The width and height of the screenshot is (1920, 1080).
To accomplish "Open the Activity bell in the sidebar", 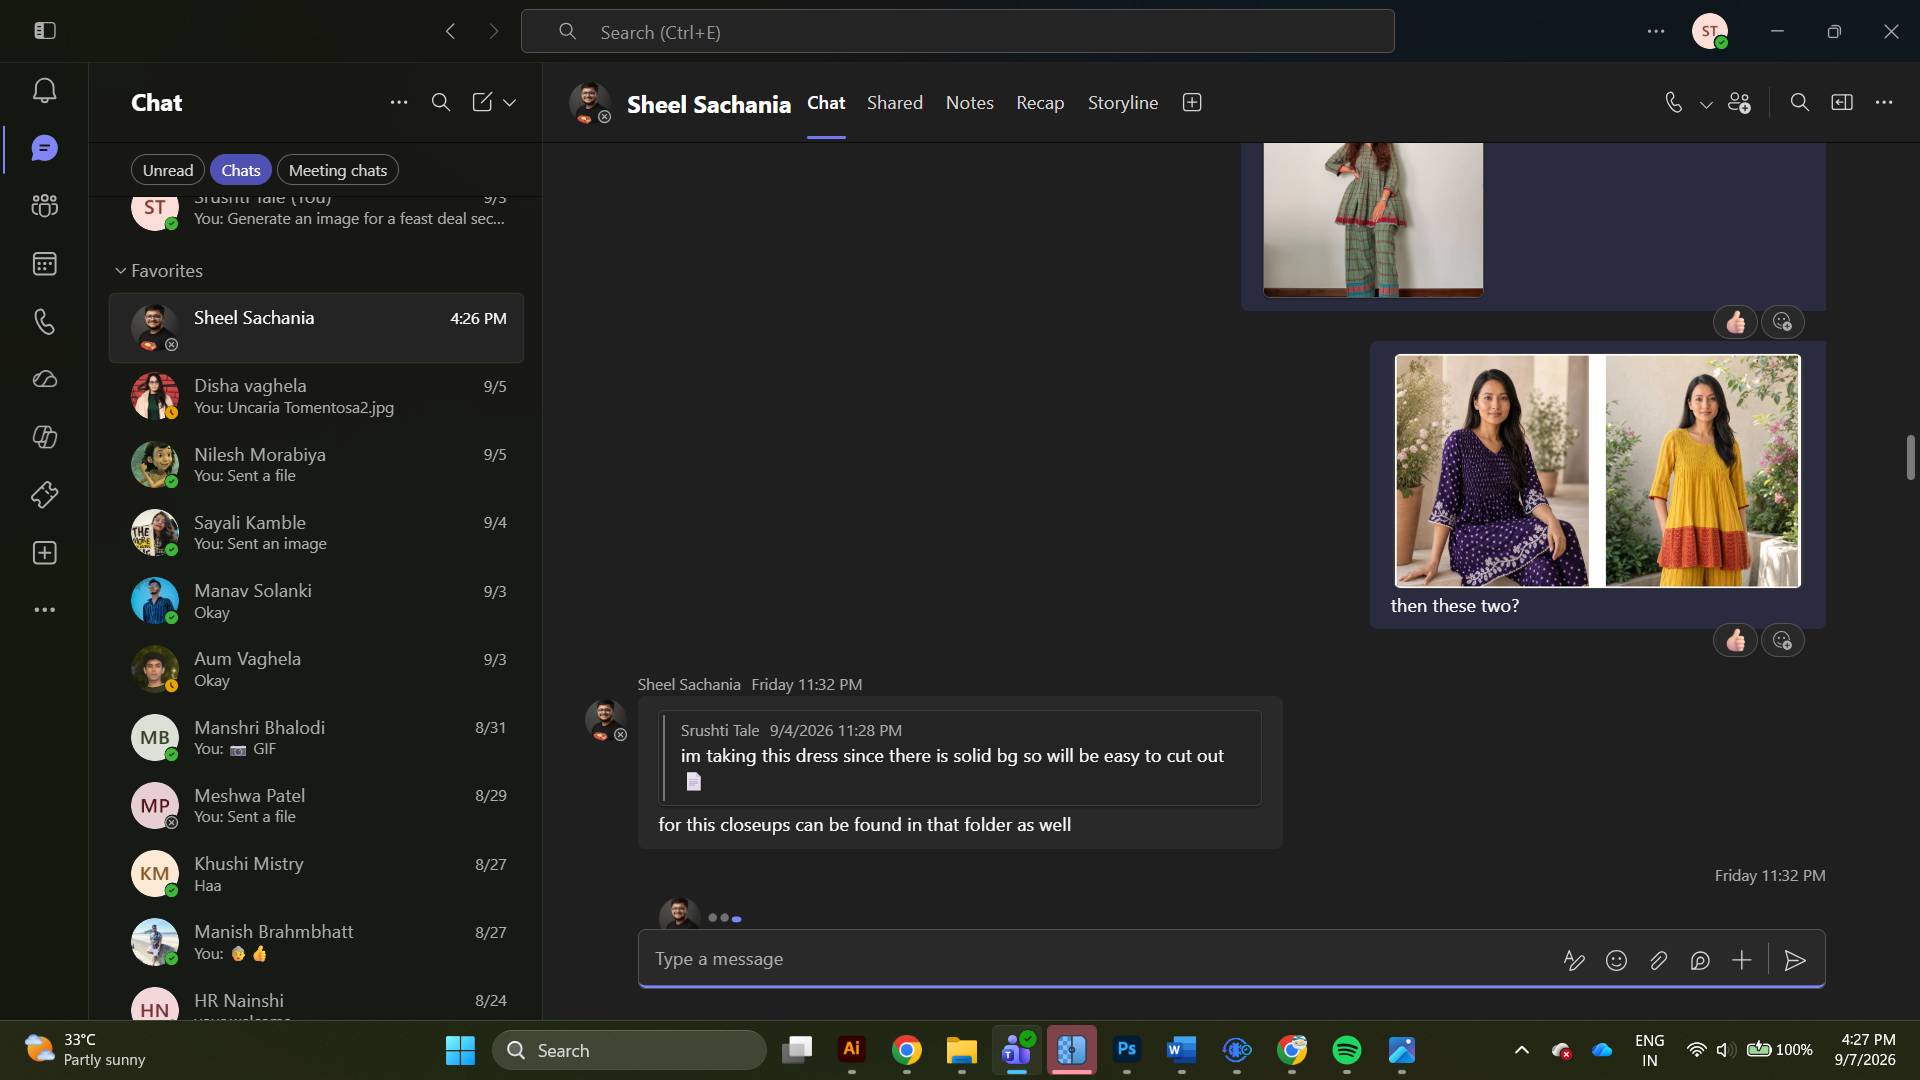I will pos(44,91).
